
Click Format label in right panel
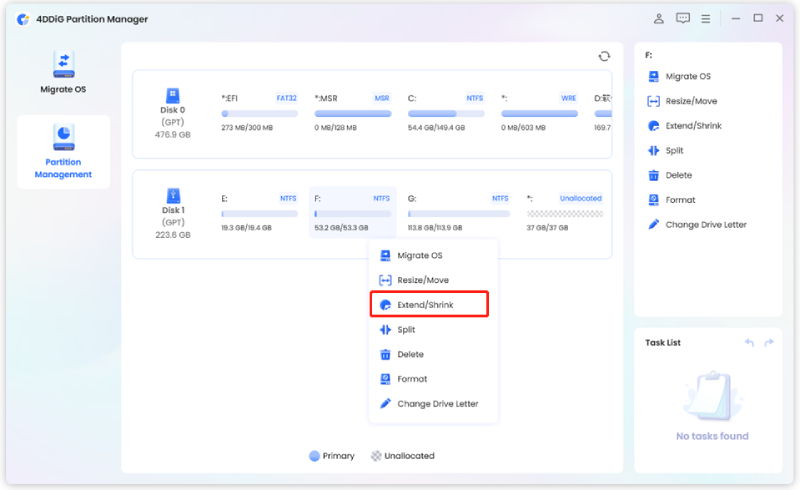(680, 200)
